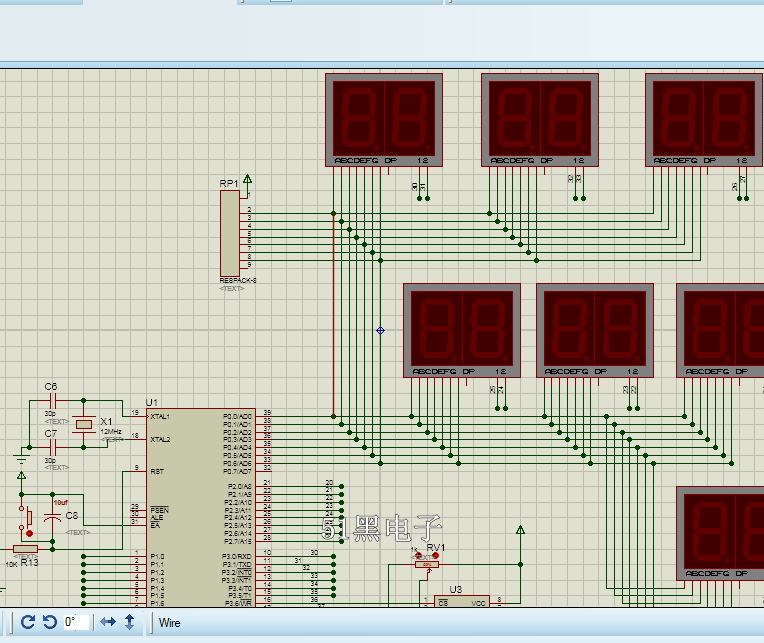The image size is (764, 643).
Task: Click the P1.0 pin label on U1
Action: [x=157, y=556]
